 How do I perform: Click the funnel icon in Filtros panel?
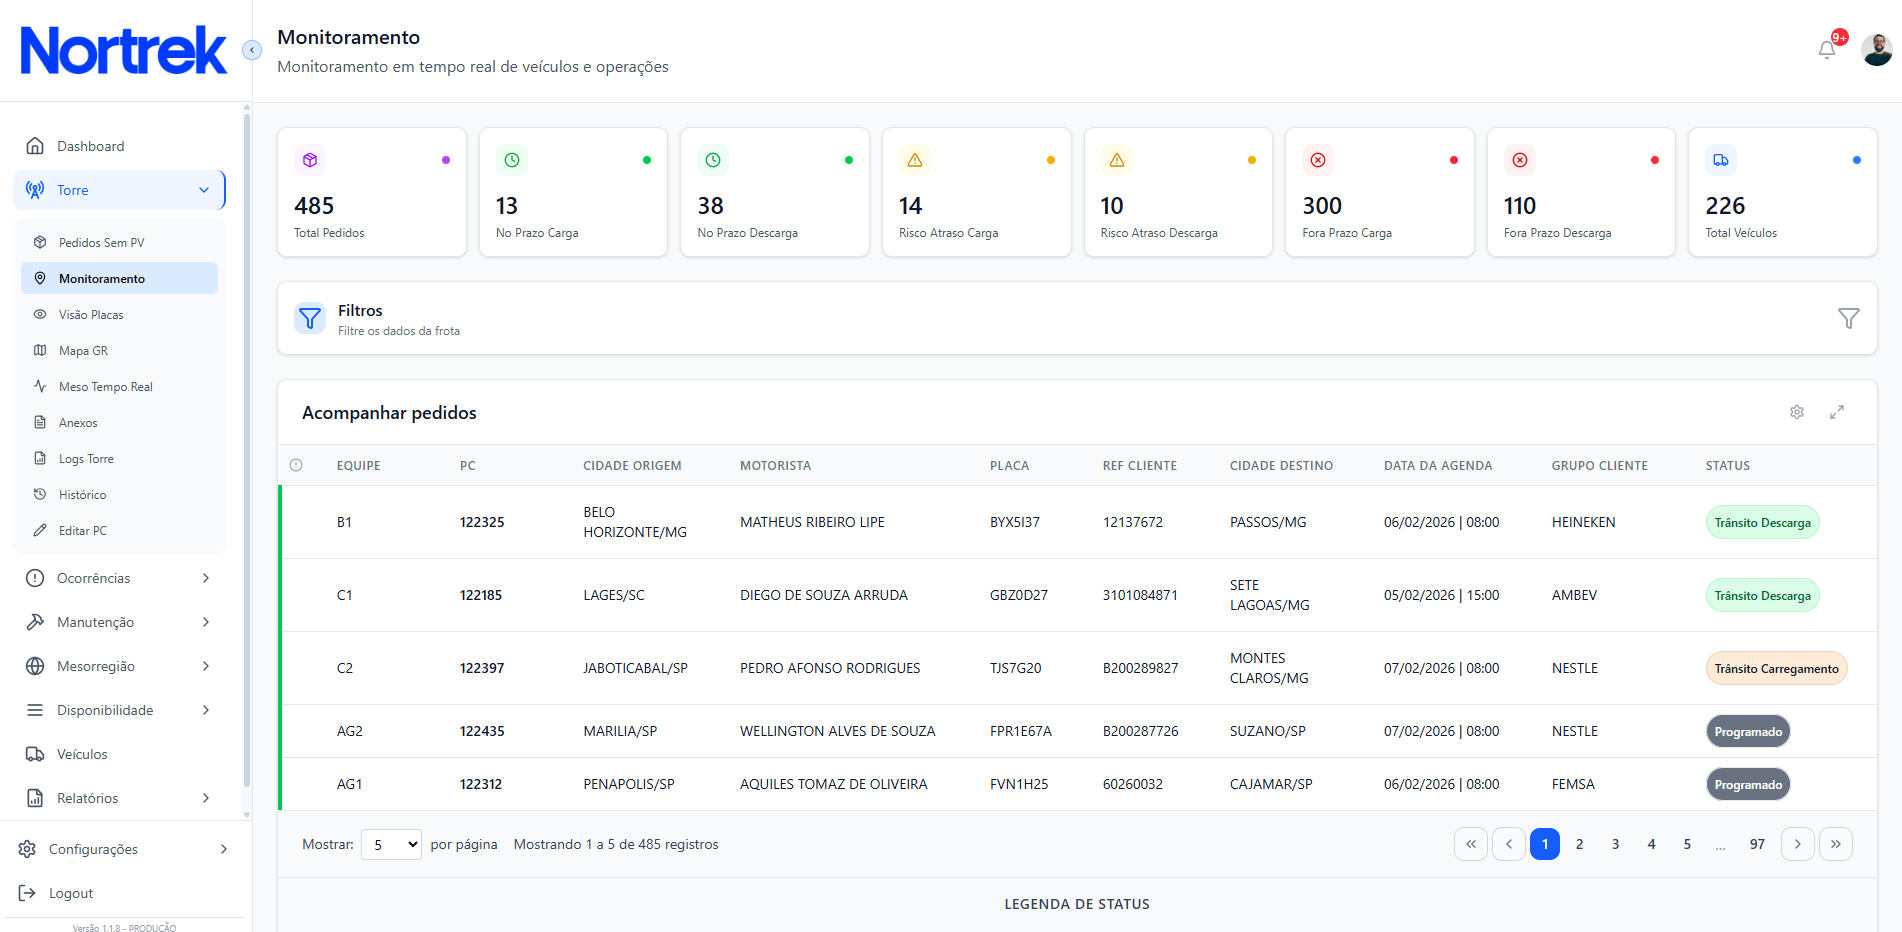(x=1849, y=318)
